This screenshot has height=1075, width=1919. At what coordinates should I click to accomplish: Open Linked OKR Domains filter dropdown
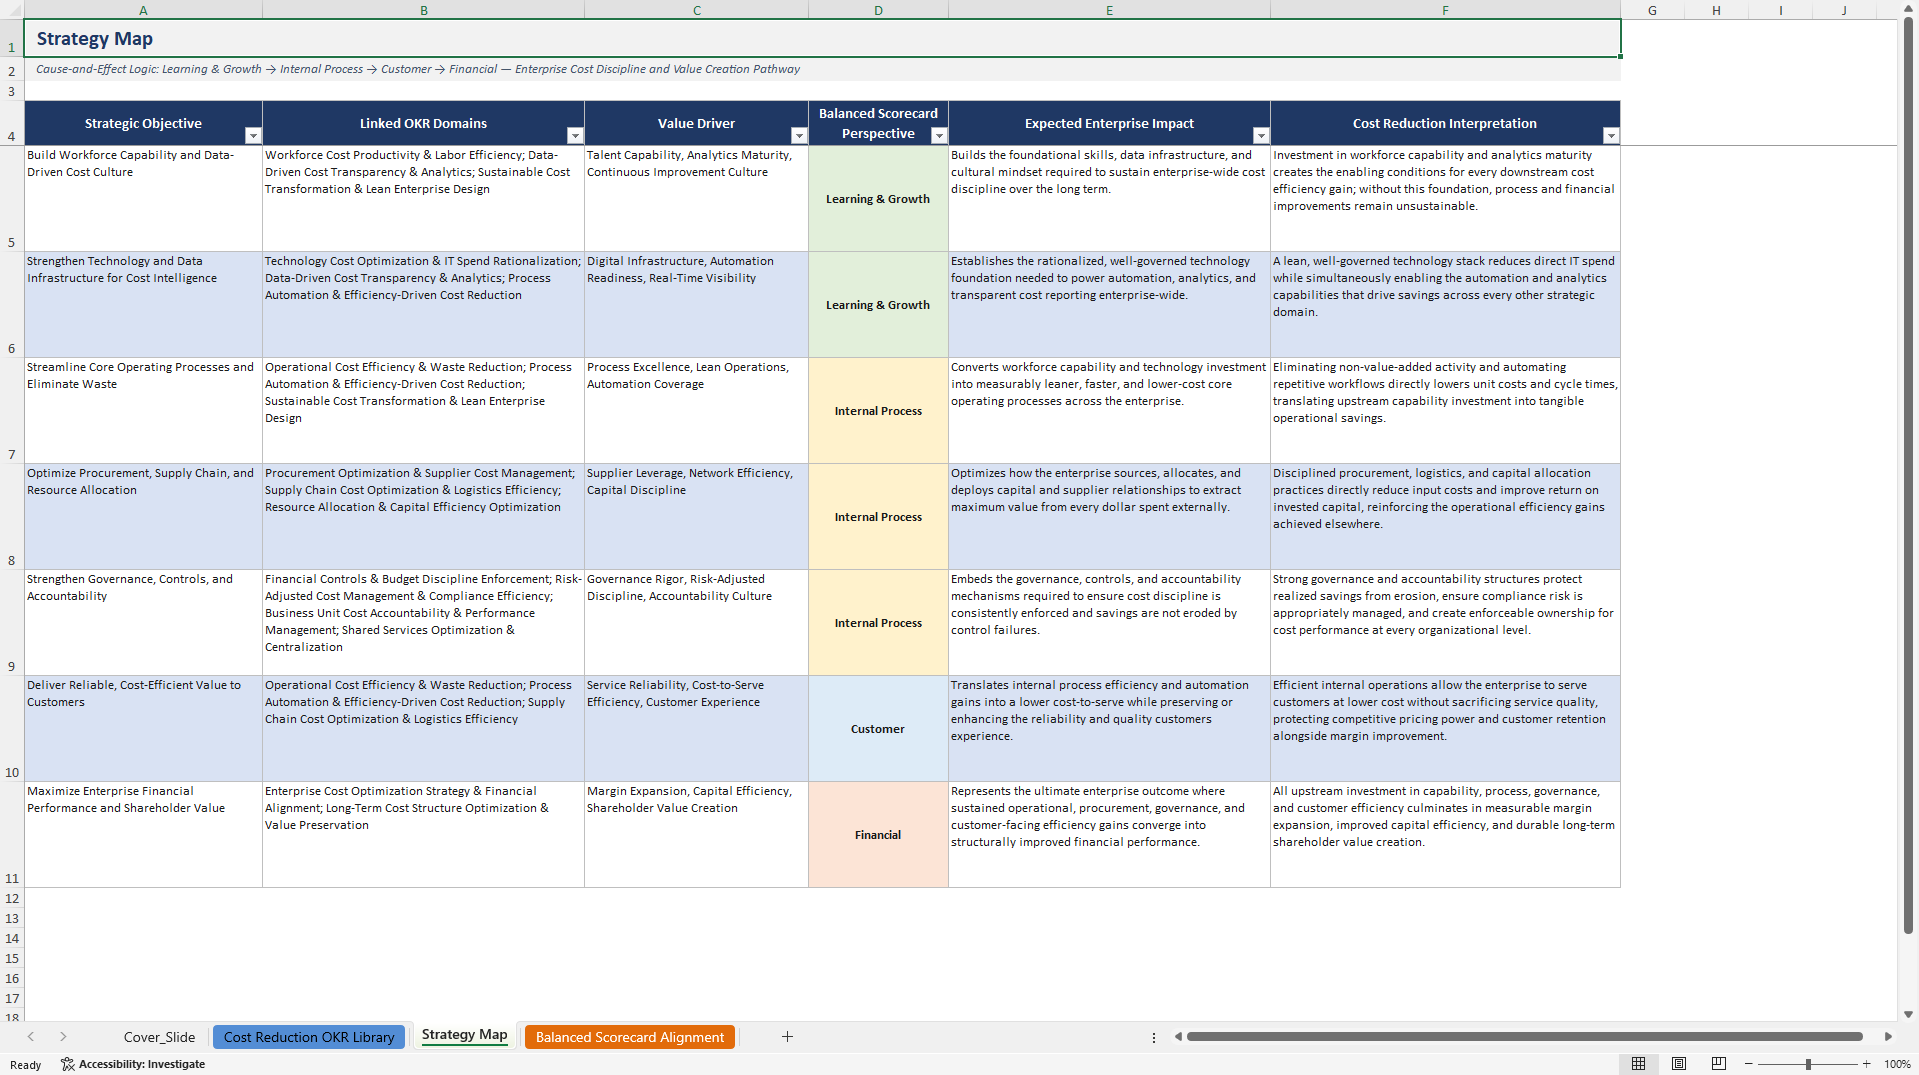pos(575,136)
